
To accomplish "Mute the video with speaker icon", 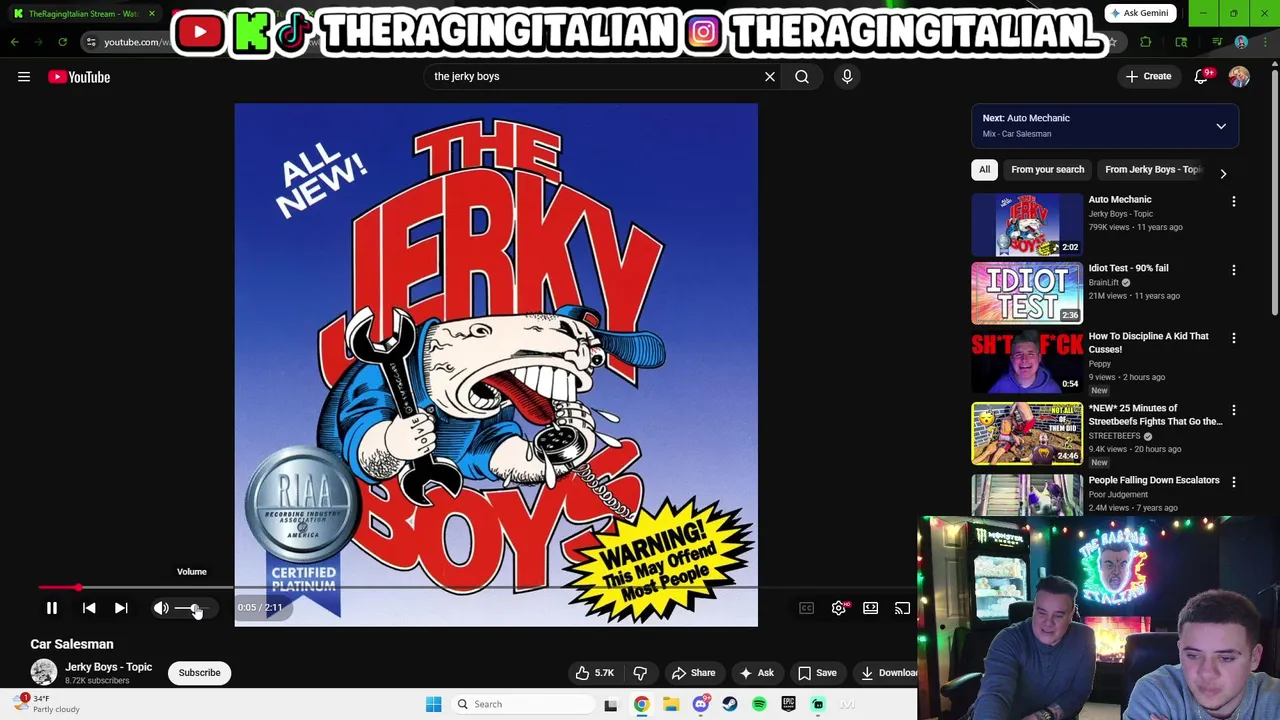I will (x=161, y=608).
